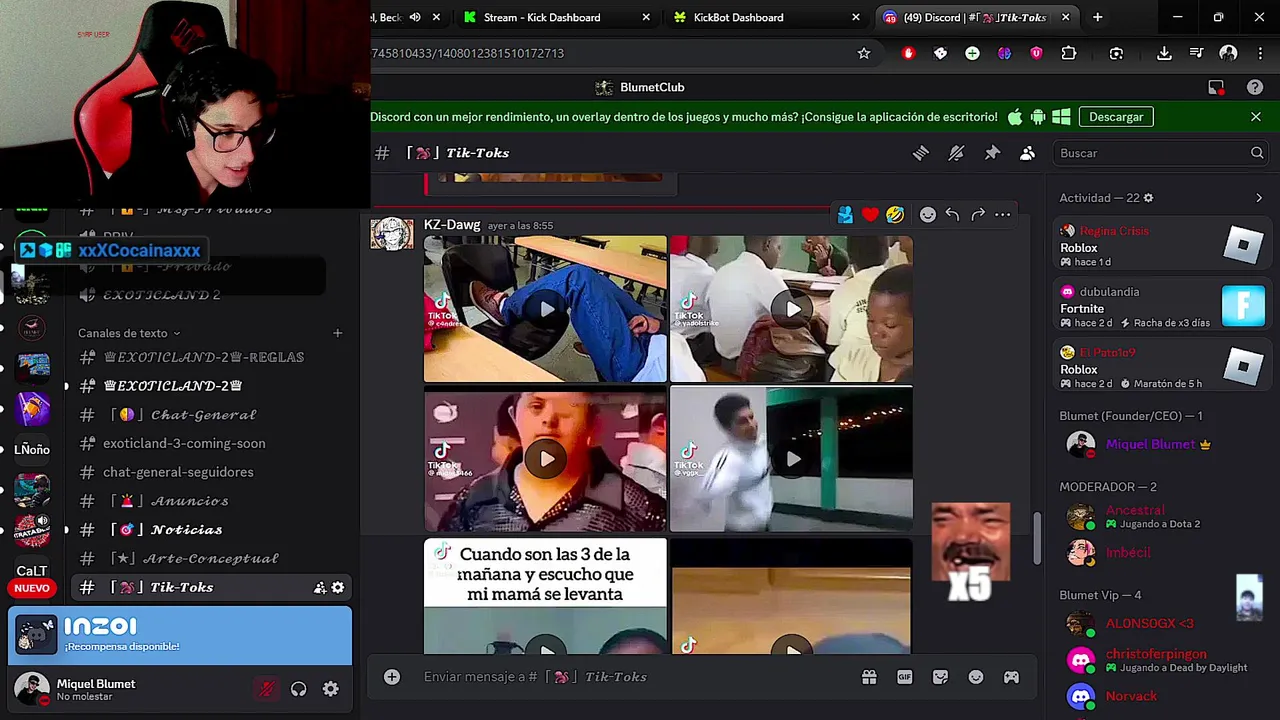The height and width of the screenshot is (720, 1280).
Task: Open the KZ-Dawg avatar
Action: click(391, 234)
